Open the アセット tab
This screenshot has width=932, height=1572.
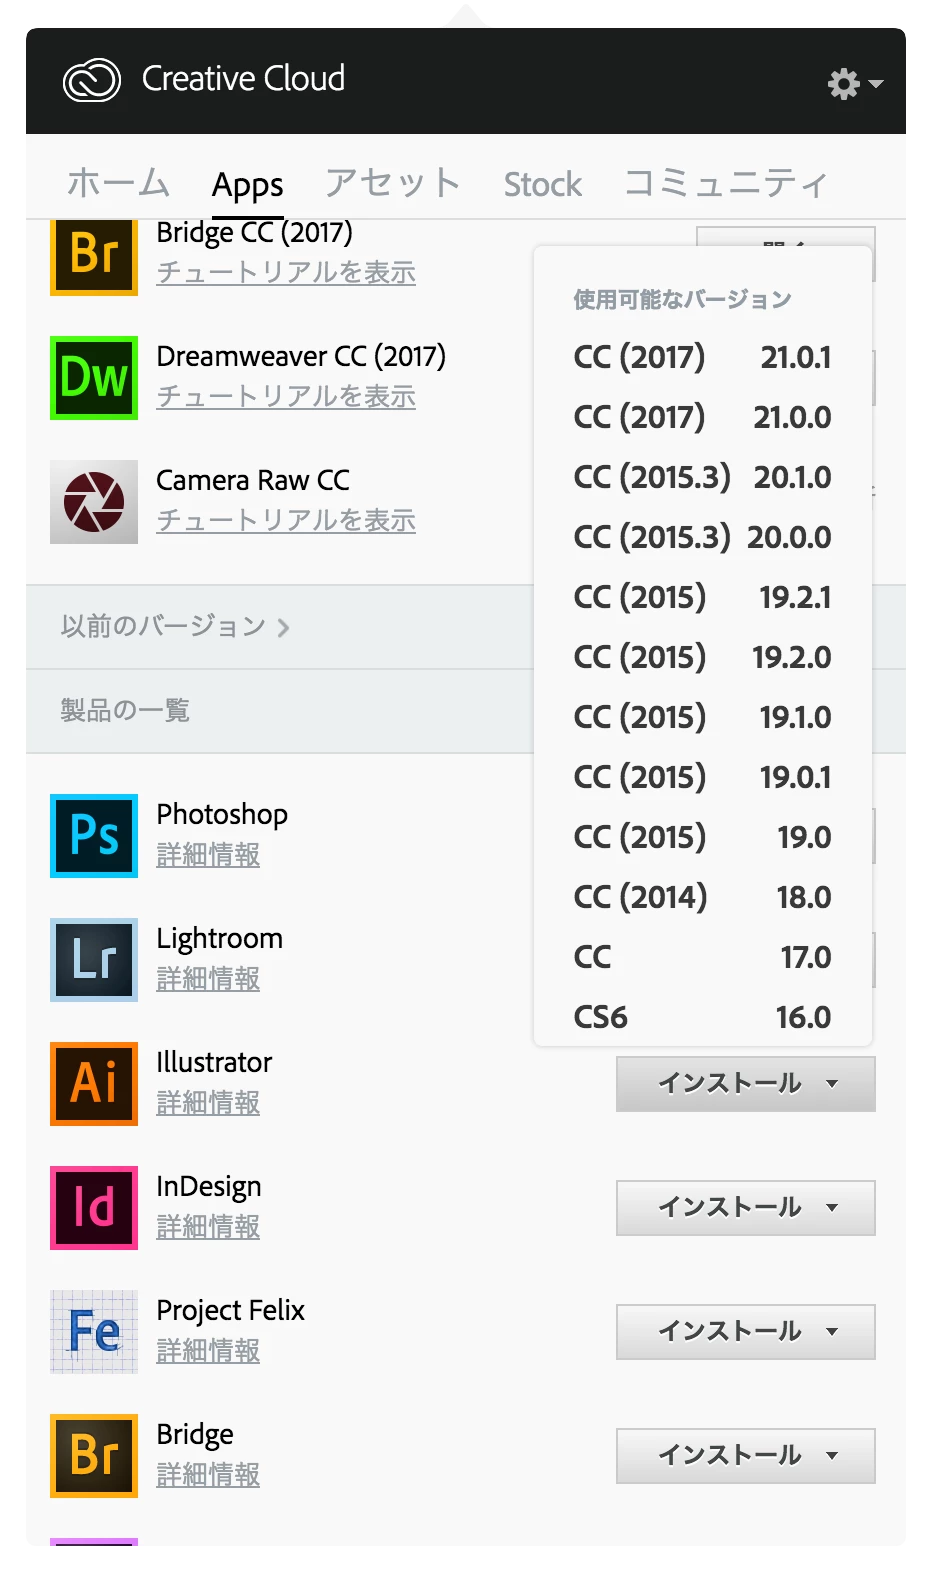393,184
